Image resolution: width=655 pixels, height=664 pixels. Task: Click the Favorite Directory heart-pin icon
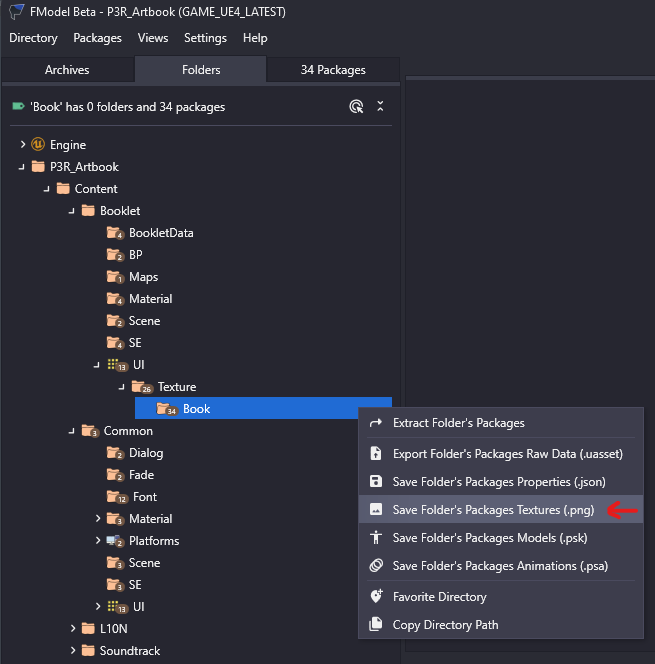click(376, 597)
